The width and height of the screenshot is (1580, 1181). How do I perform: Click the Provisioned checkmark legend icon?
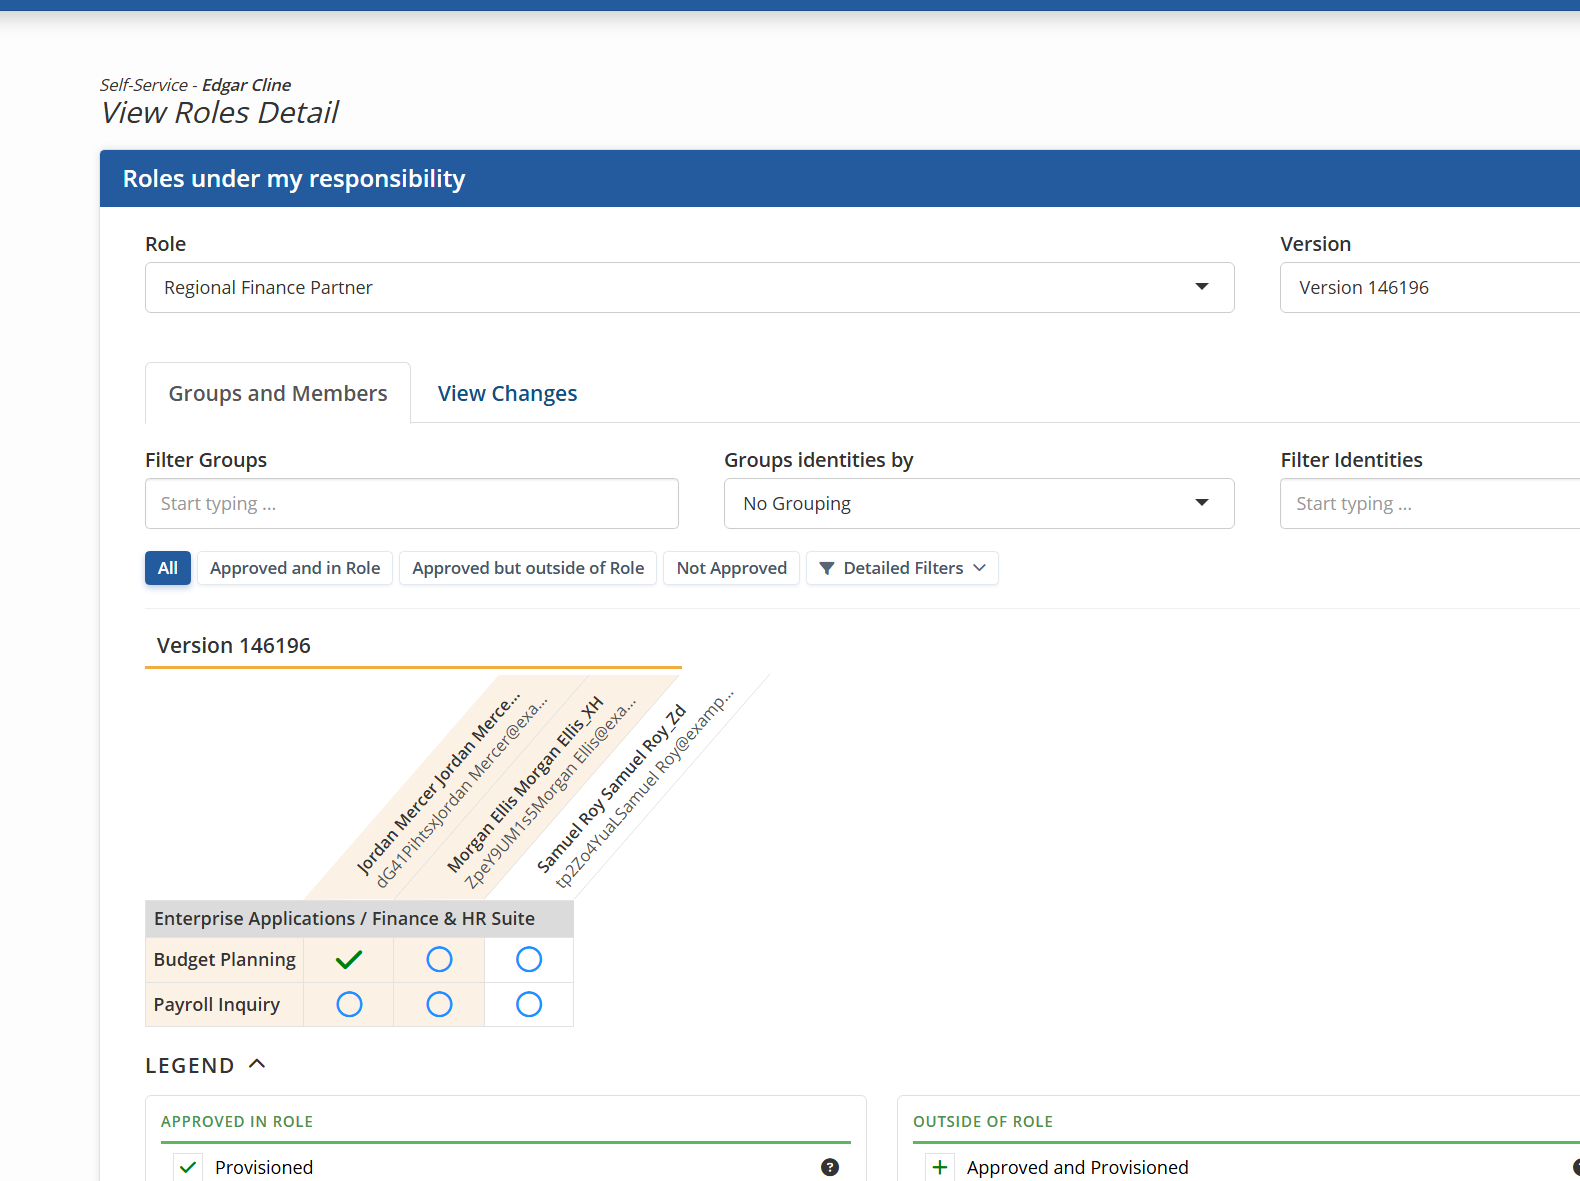pos(188,1167)
